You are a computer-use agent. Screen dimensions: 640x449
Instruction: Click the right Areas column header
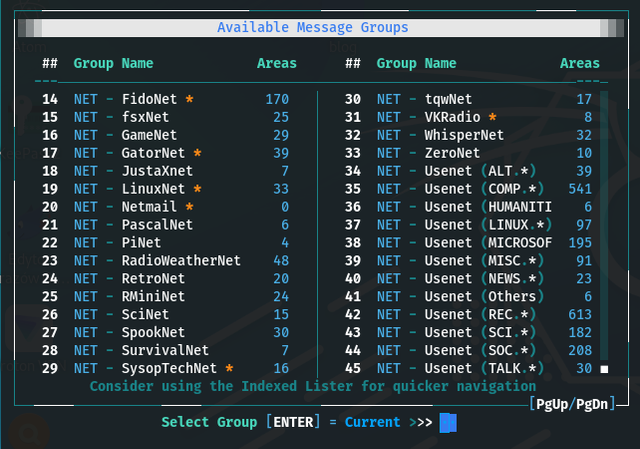(580, 63)
